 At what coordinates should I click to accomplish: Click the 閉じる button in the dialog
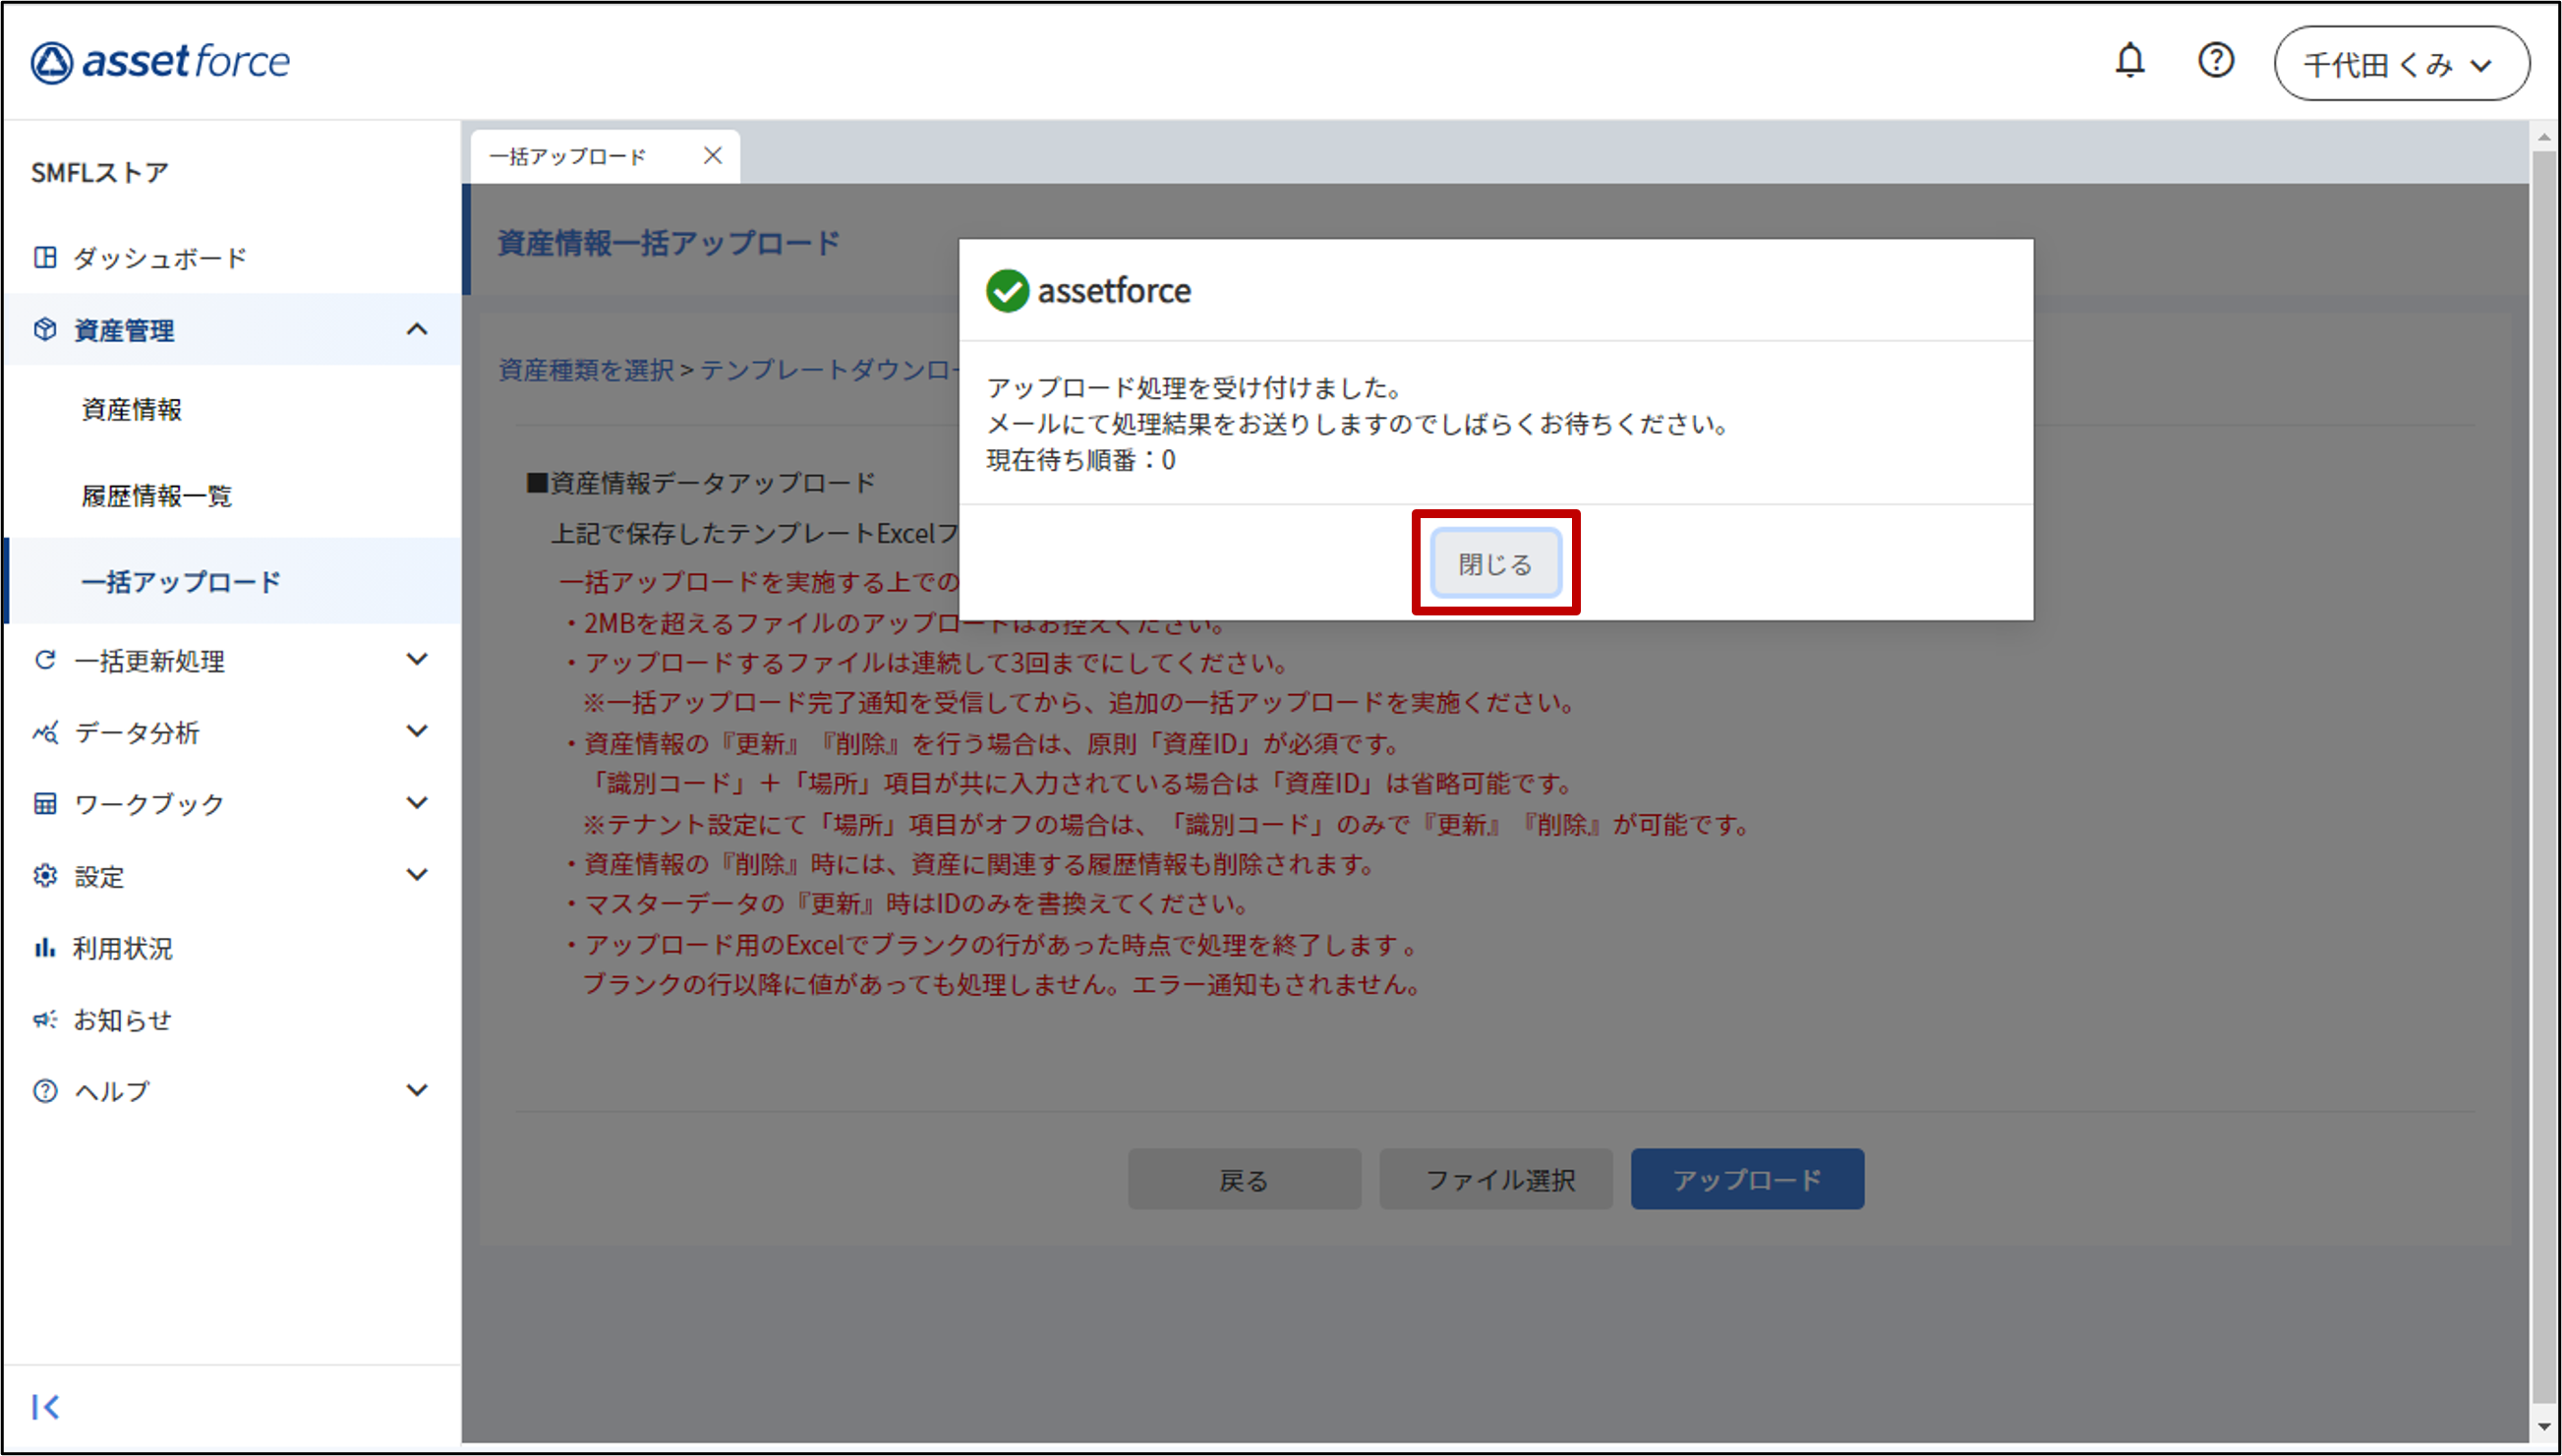click(1495, 564)
